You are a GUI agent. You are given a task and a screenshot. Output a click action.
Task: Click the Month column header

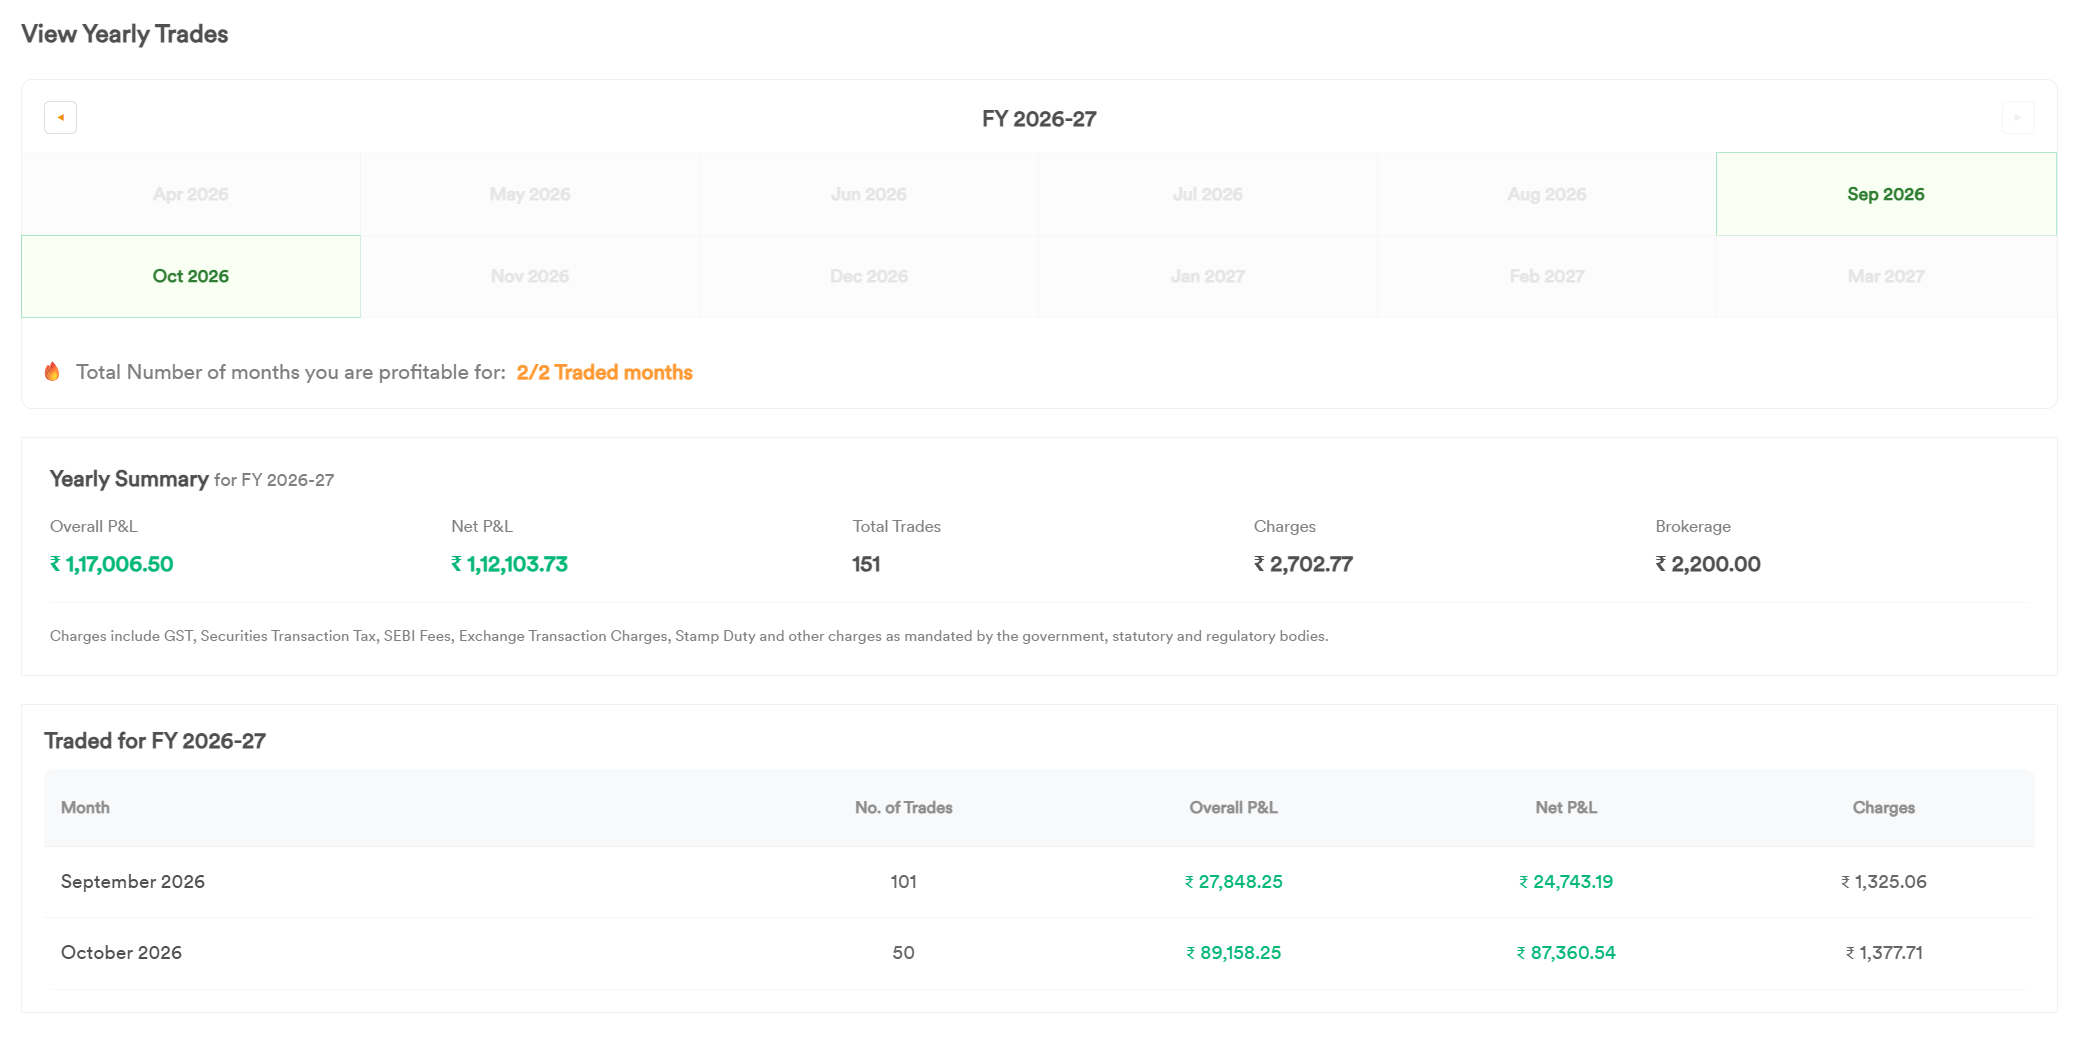85,807
